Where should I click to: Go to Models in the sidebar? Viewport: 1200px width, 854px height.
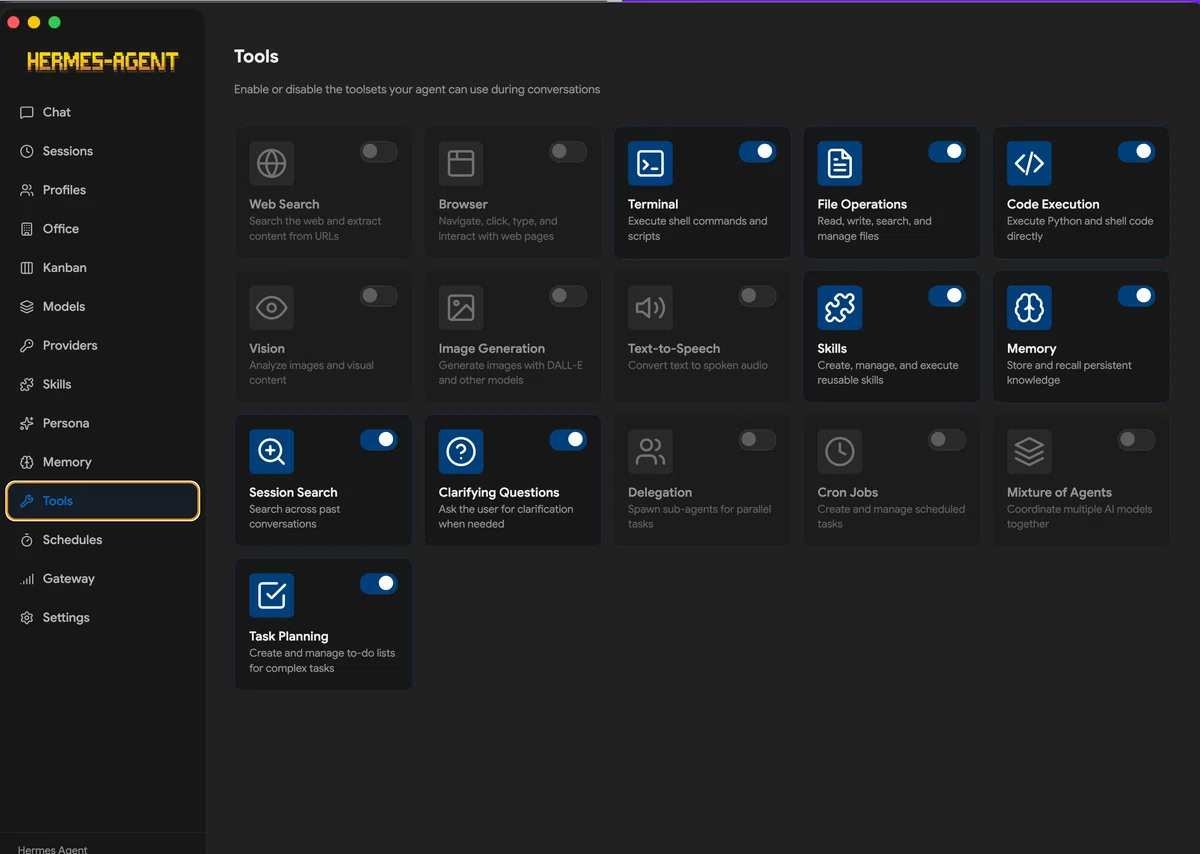[x=103, y=307]
